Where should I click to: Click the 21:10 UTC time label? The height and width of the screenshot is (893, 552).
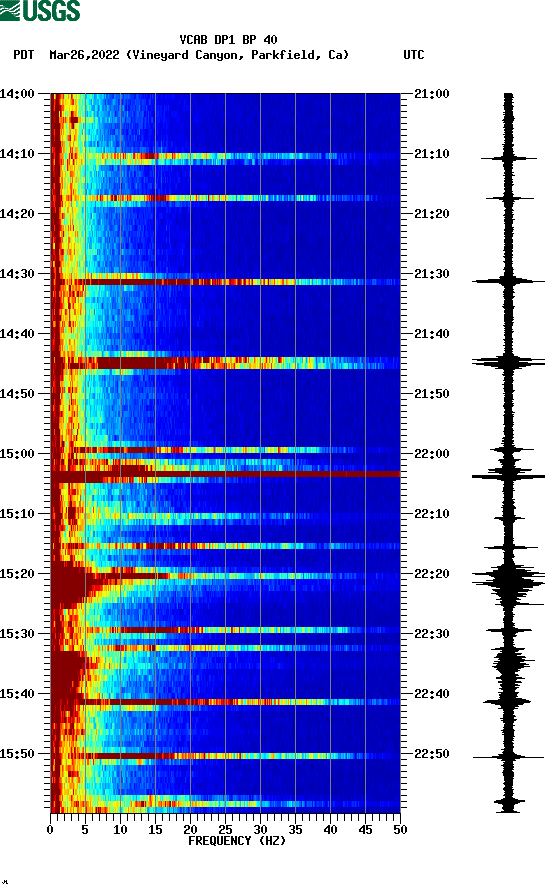[432, 154]
